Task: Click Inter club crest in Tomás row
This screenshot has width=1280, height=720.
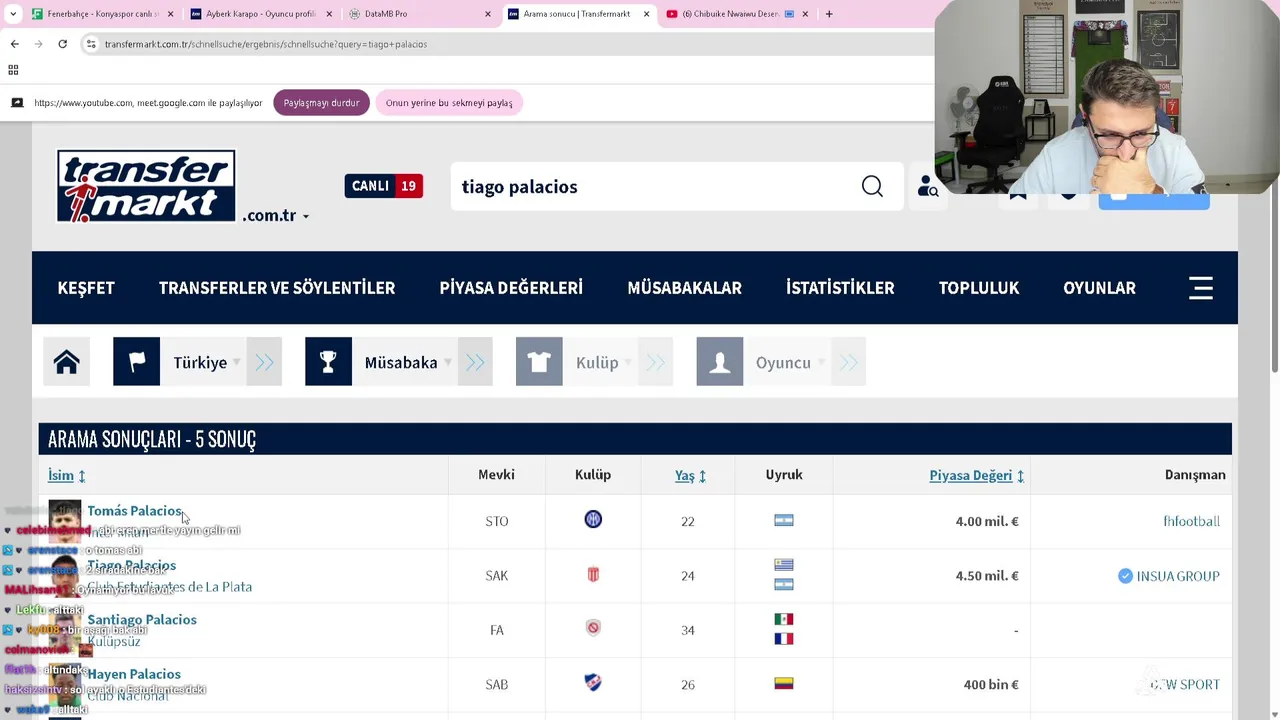Action: pyautogui.click(x=593, y=520)
